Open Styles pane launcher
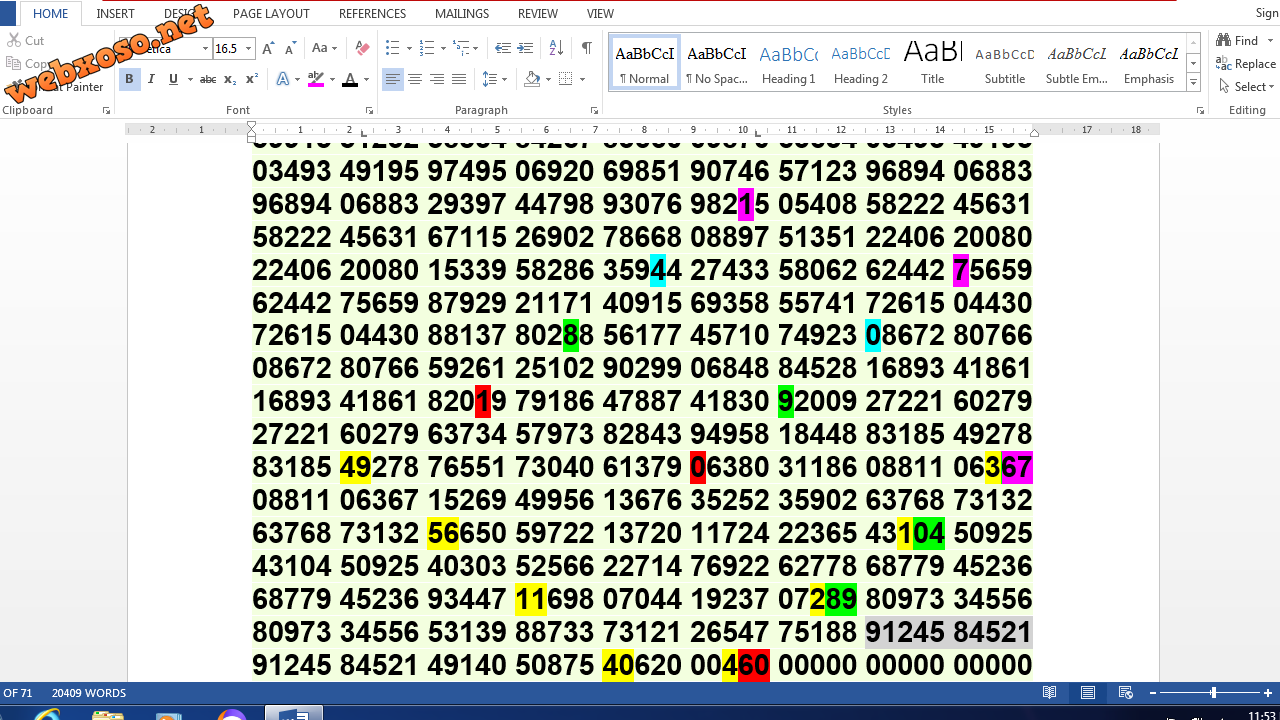This screenshot has height=720, width=1280. pyautogui.click(x=1200, y=111)
